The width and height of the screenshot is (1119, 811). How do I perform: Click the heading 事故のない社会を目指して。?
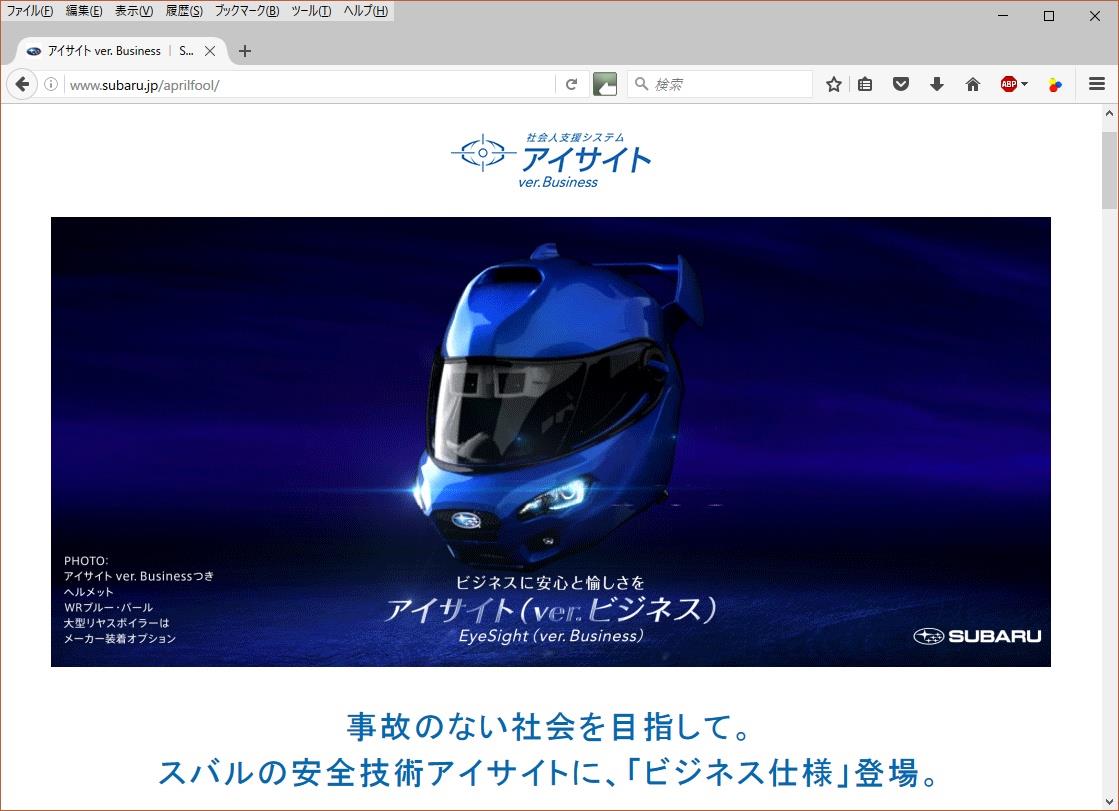click(550, 727)
